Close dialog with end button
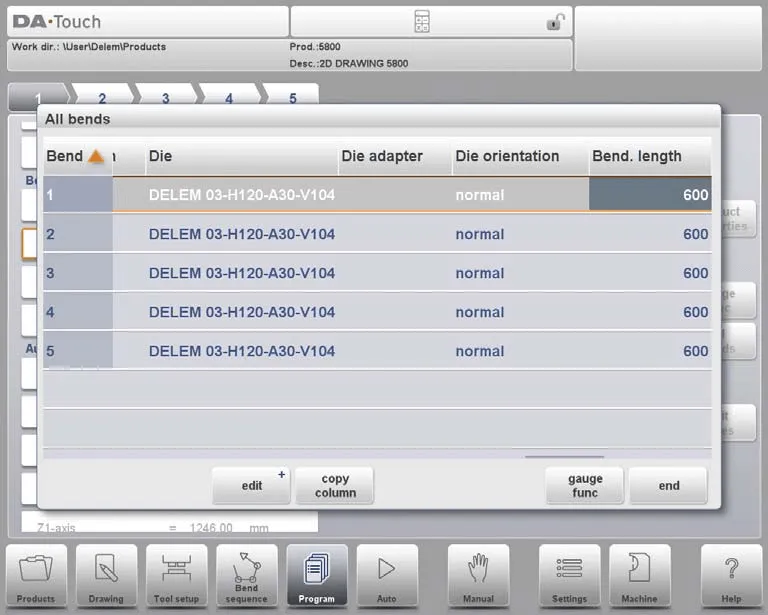Screen dimensions: 768x615 pos(668,486)
